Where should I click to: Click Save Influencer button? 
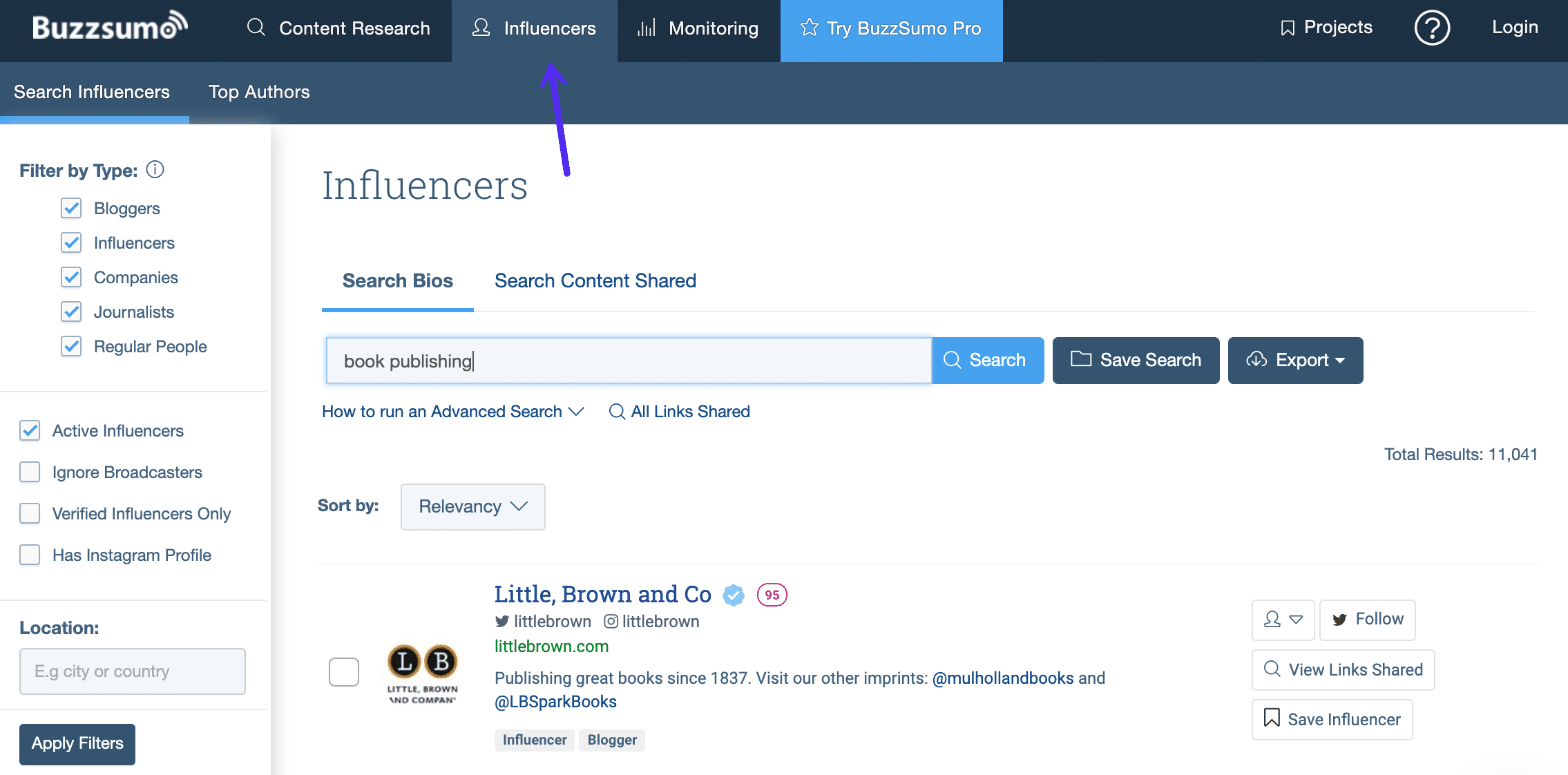[x=1332, y=719]
